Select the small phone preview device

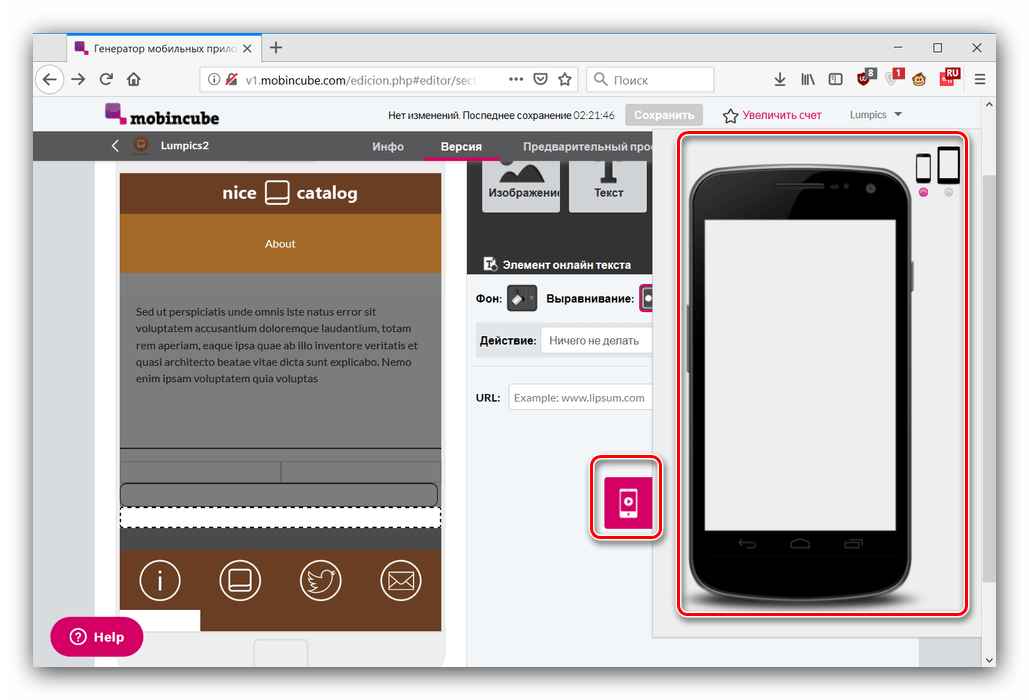pyautogui.click(x=923, y=169)
